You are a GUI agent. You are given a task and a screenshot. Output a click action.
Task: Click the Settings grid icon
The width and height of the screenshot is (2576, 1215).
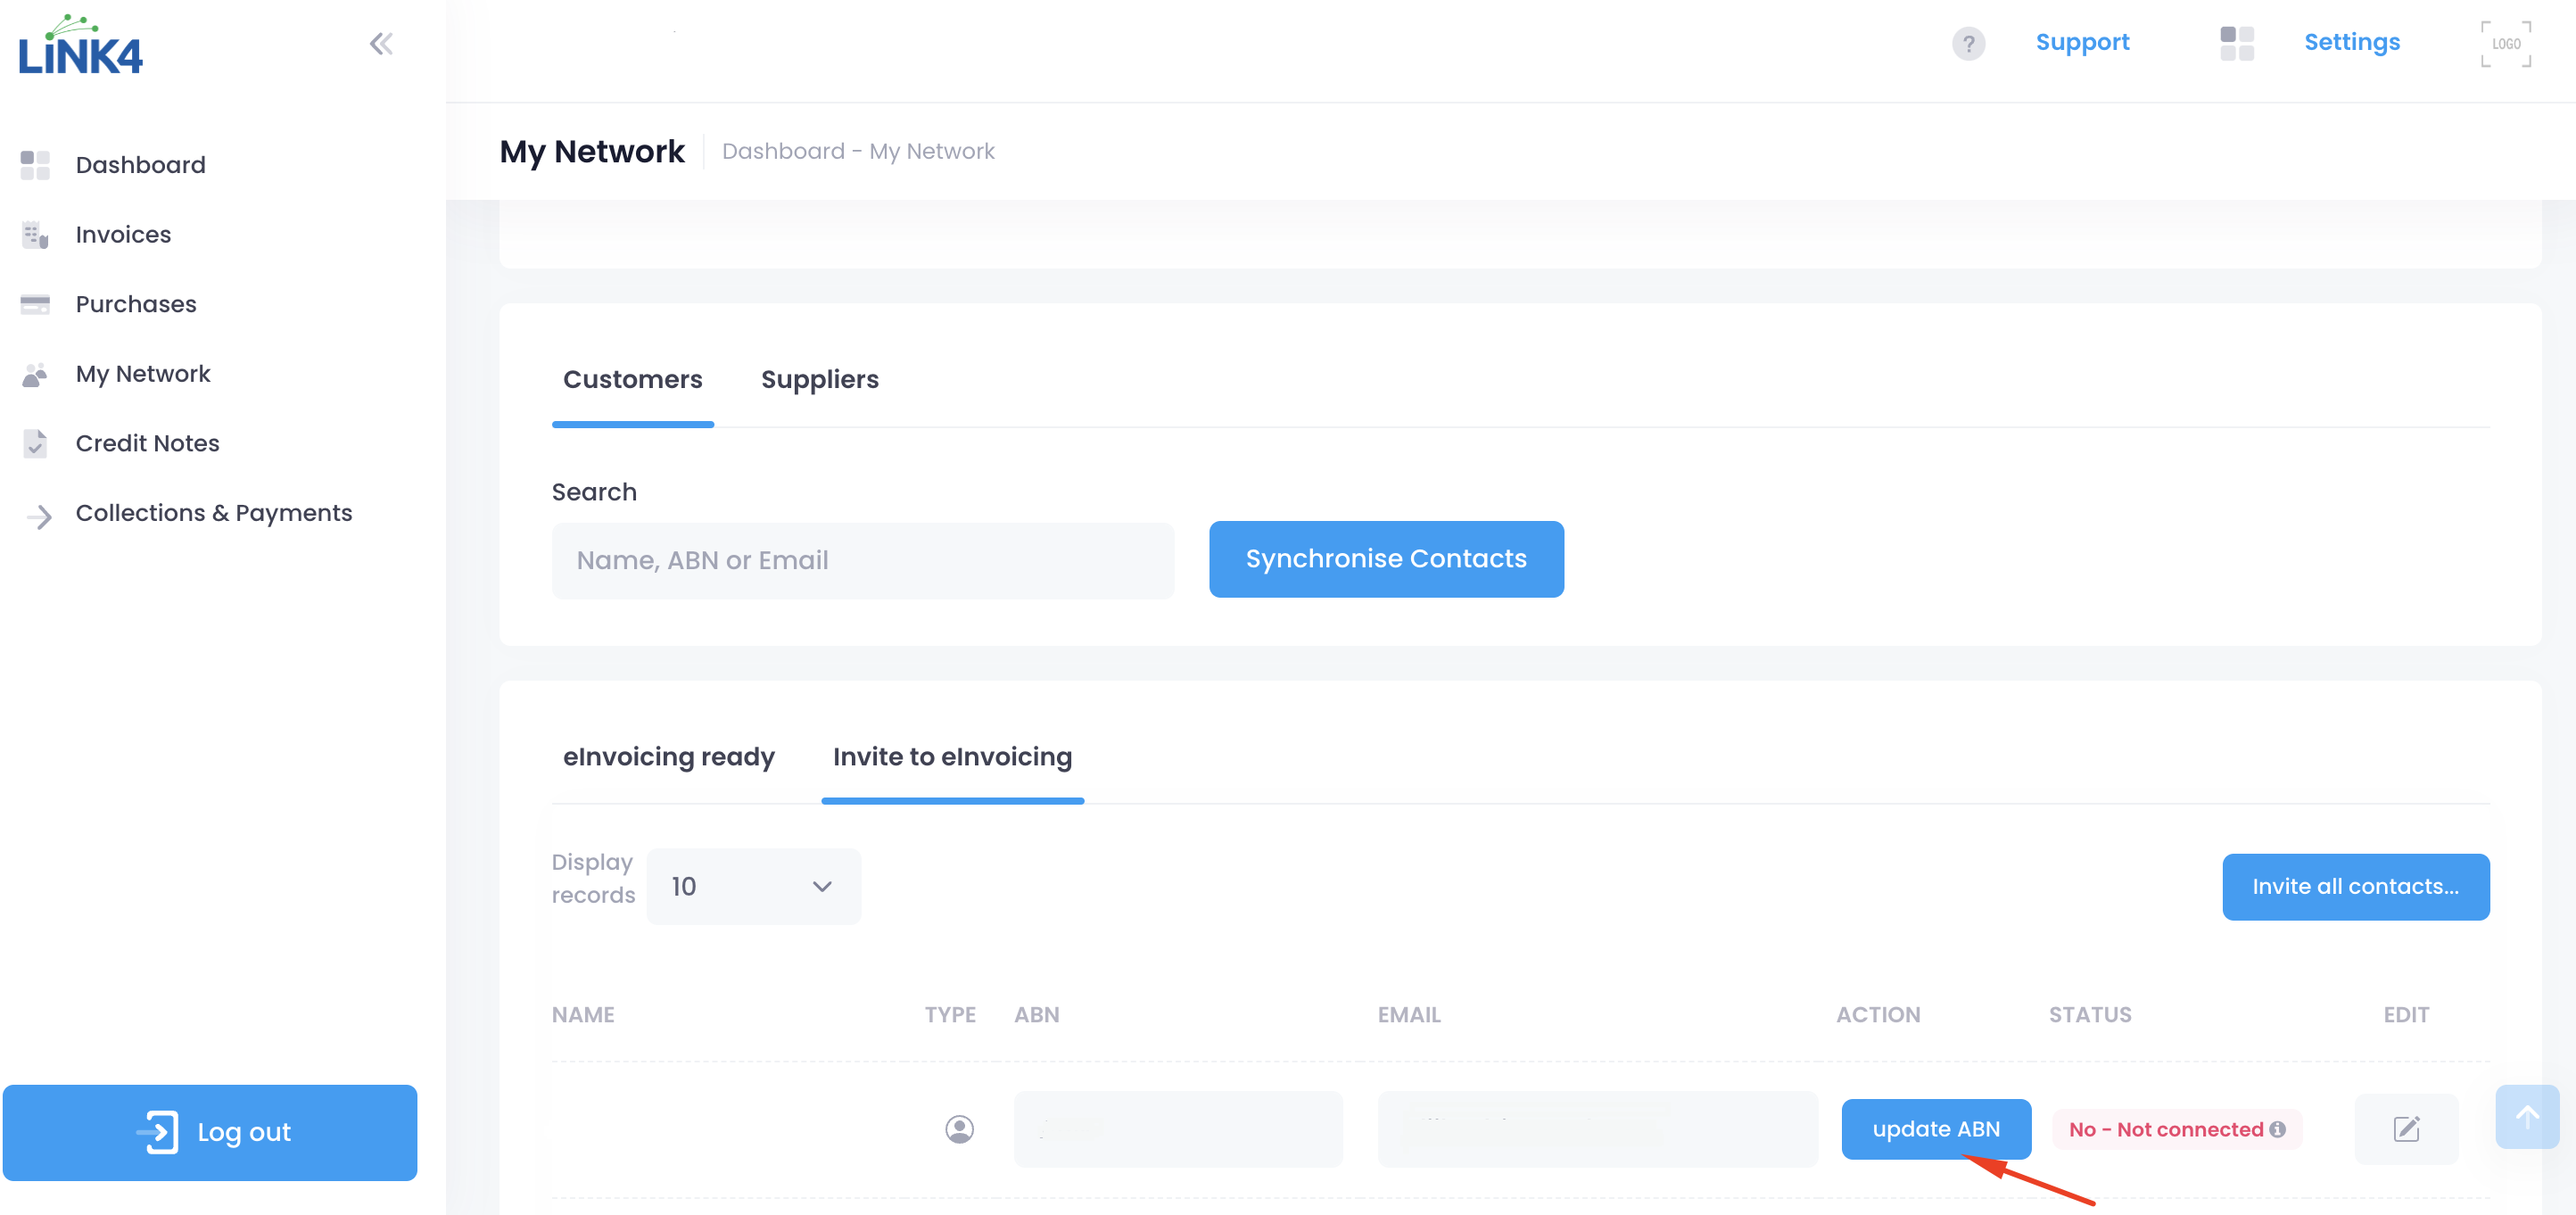tap(2236, 43)
